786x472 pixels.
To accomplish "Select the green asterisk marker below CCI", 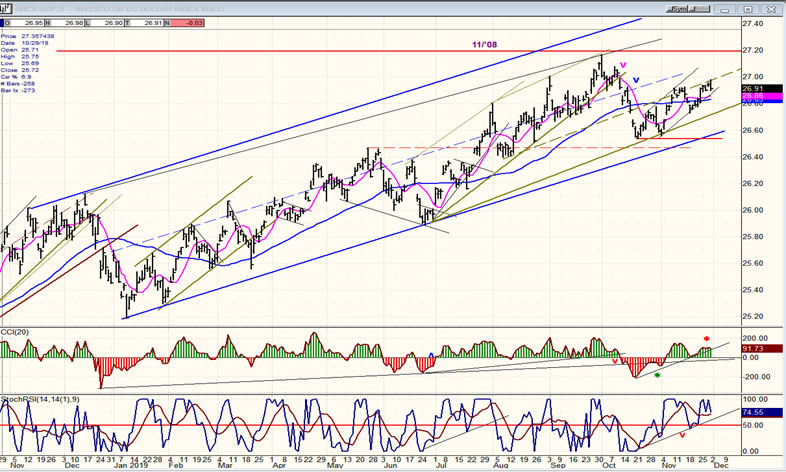I will tap(657, 376).
